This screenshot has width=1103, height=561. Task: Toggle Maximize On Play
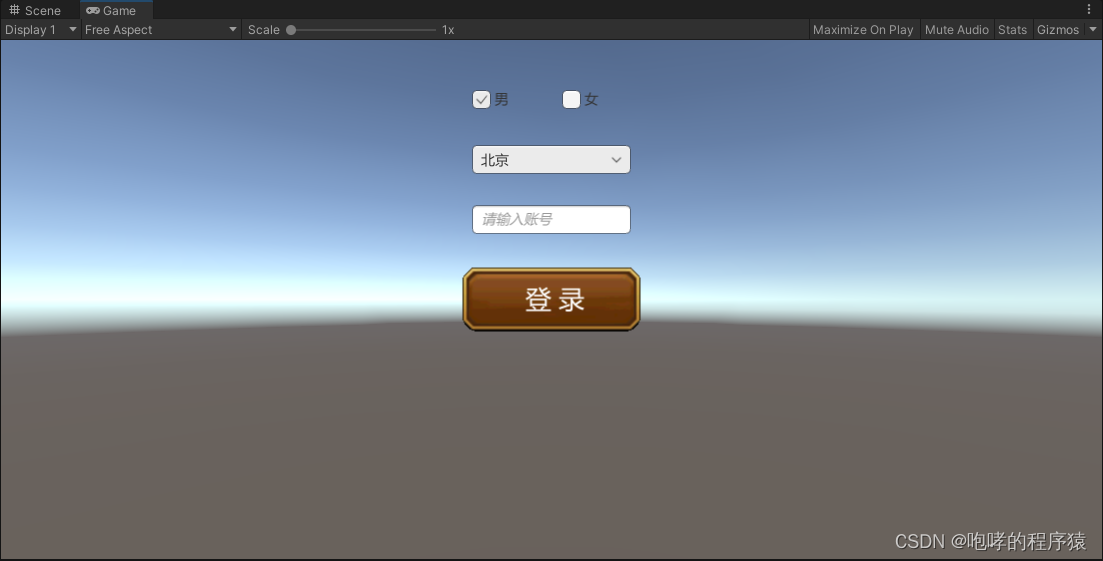pyautogui.click(x=863, y=30)
